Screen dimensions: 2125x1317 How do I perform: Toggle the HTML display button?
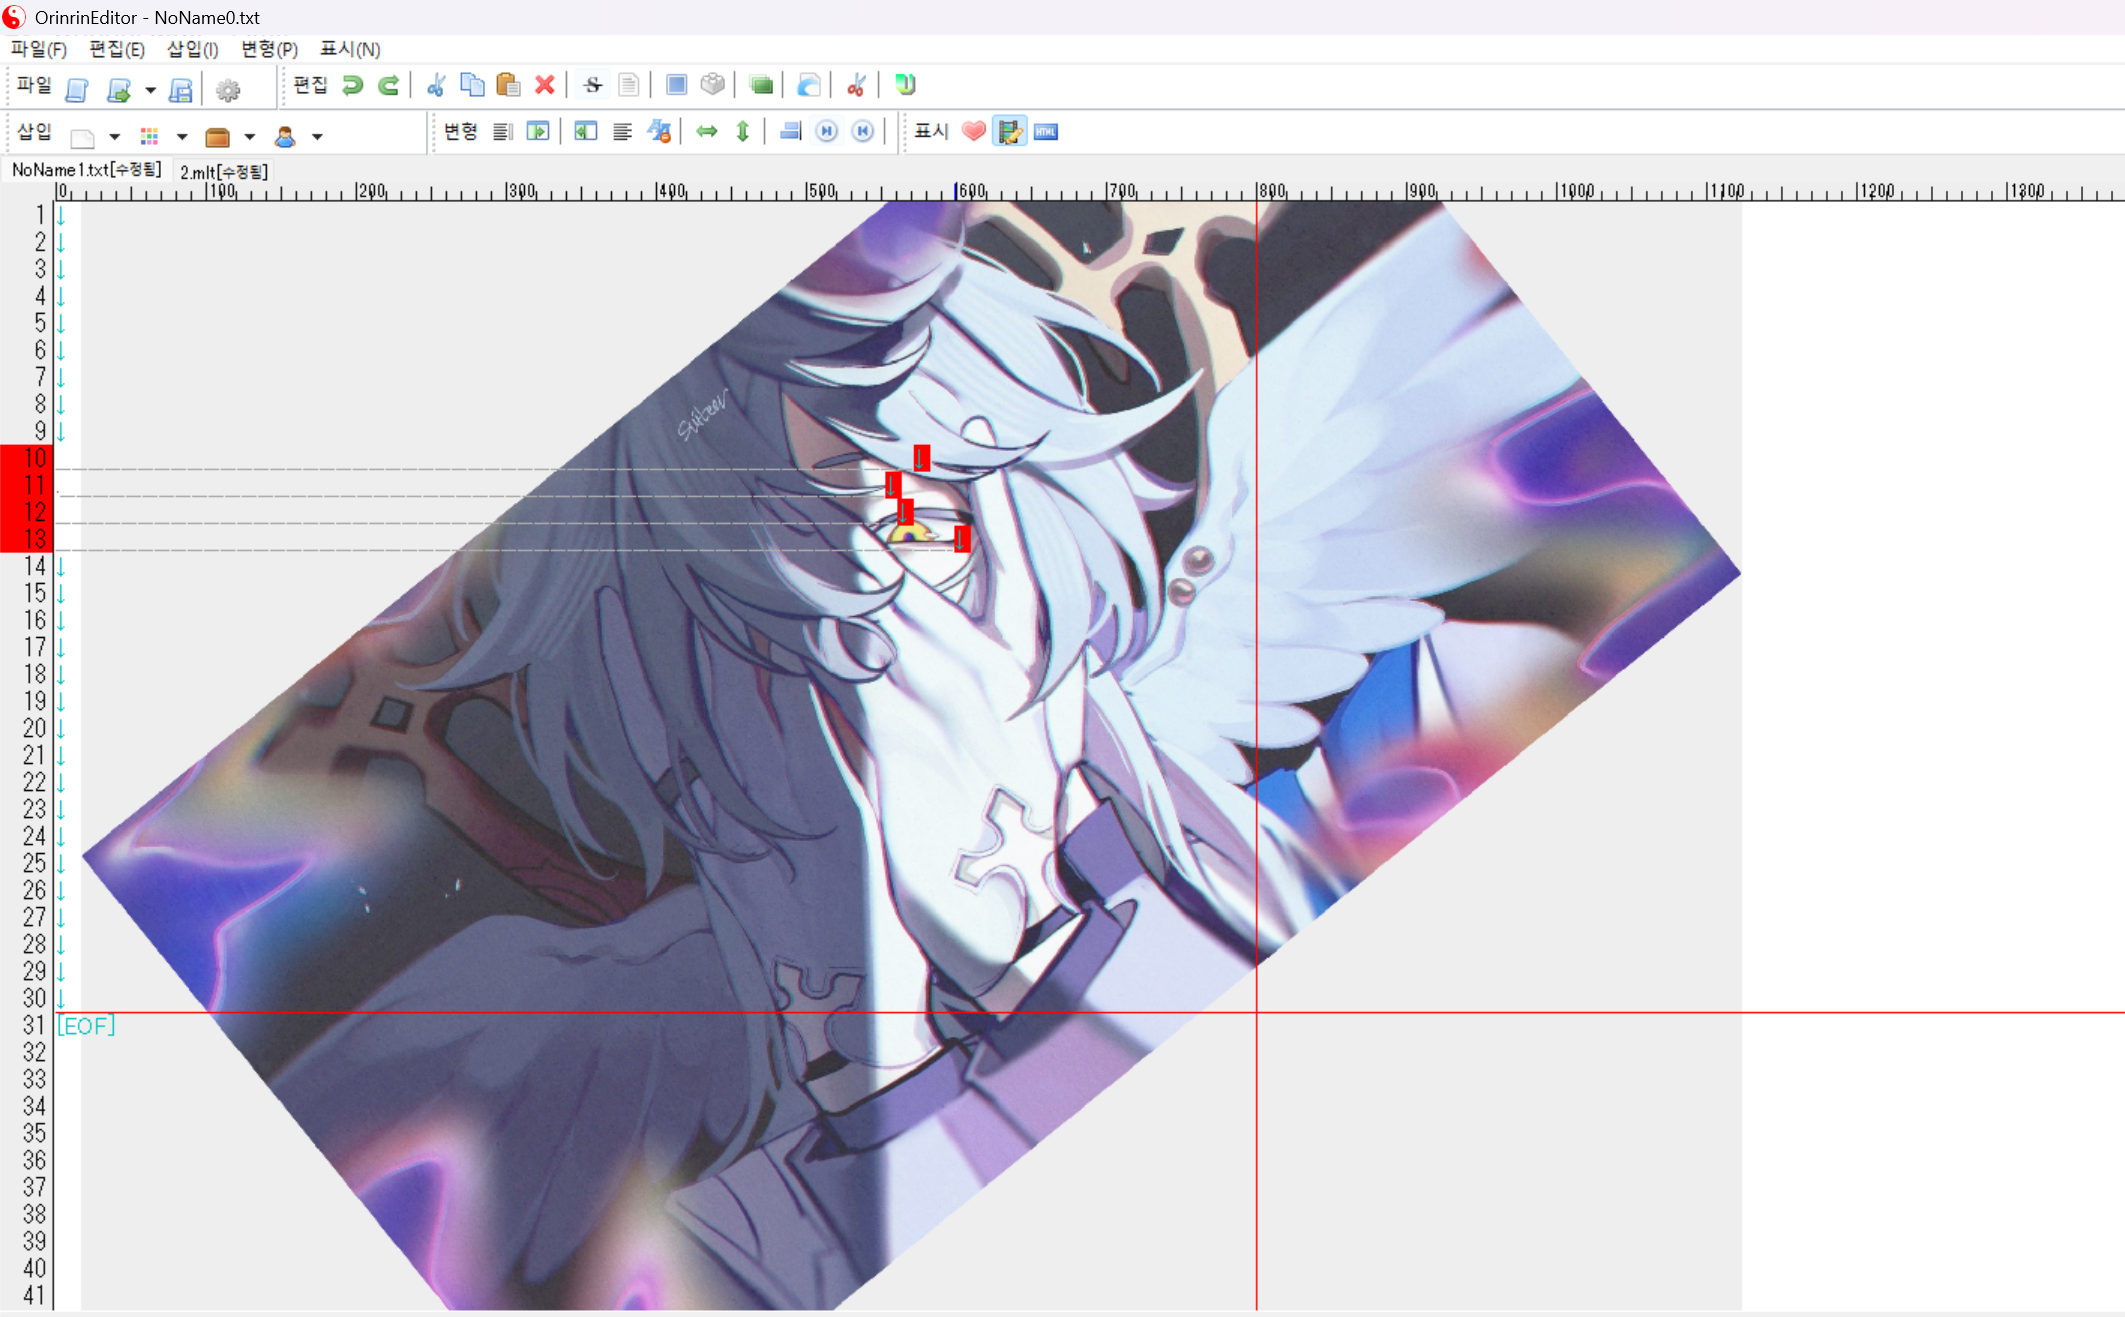(x=1046, y=132)
